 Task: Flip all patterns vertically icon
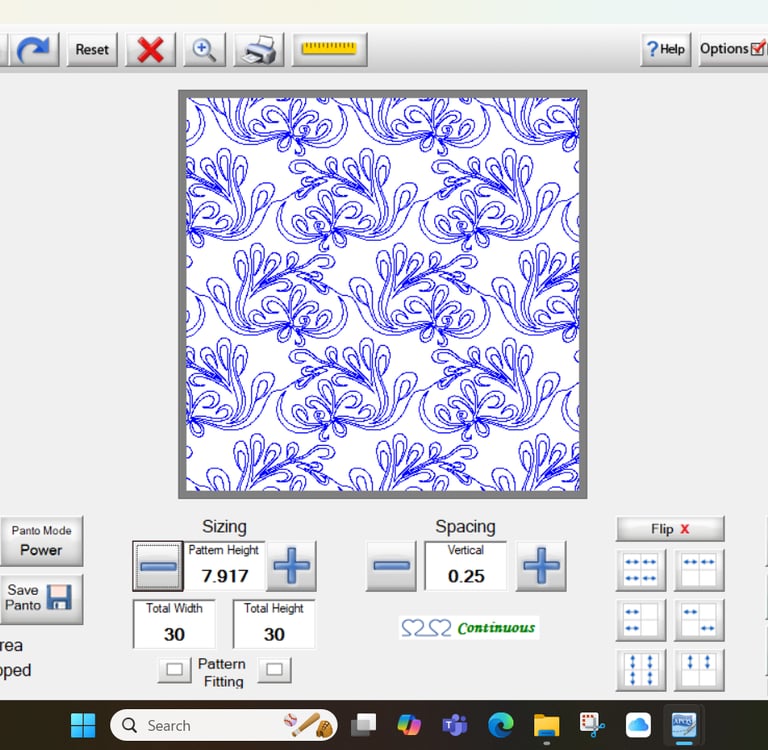tap(641, 670)
